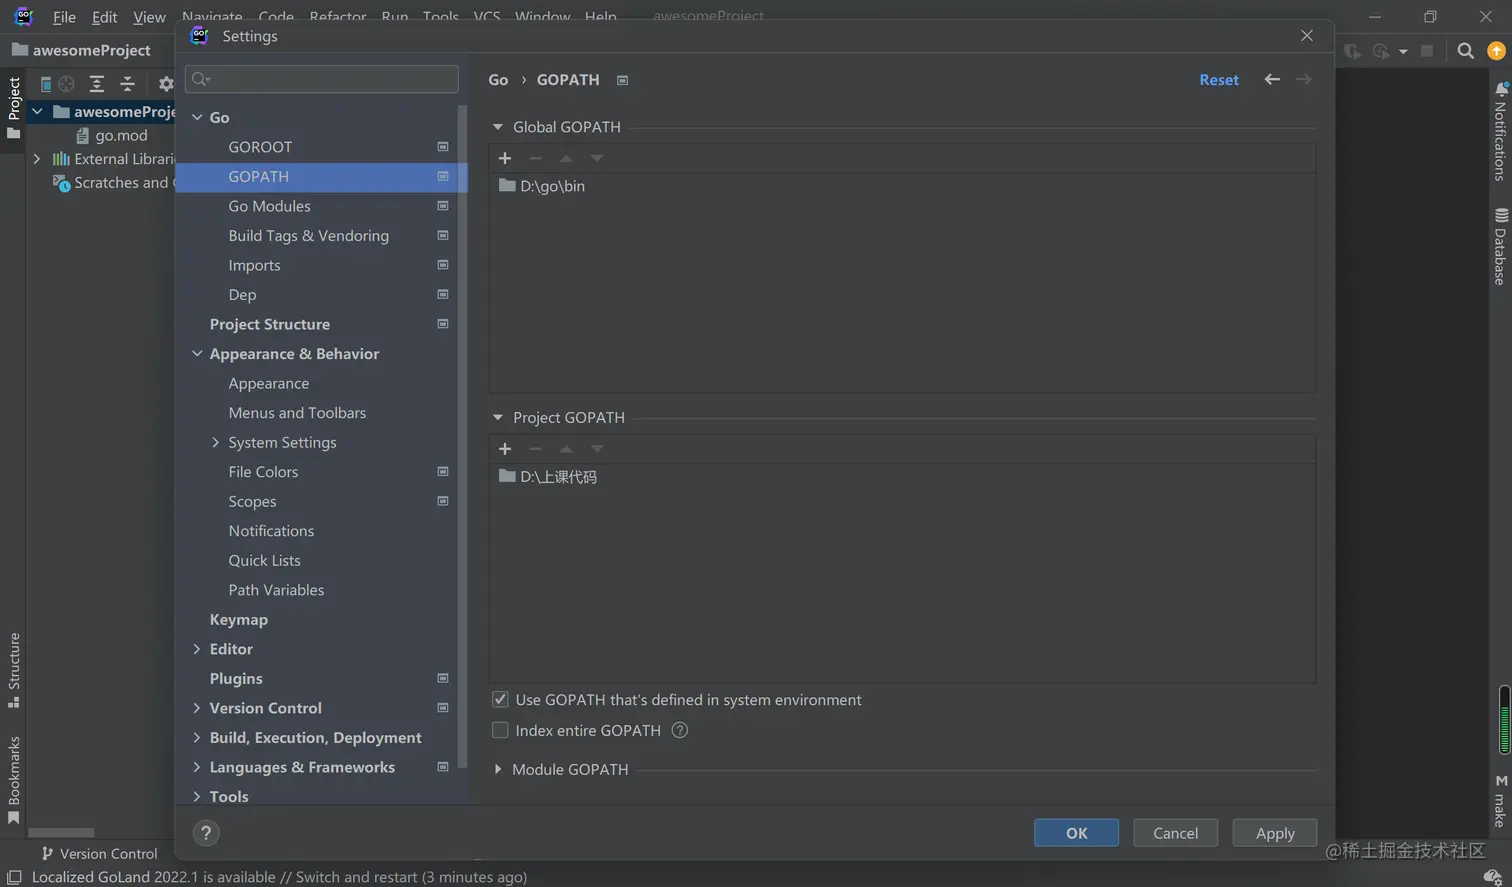Expand System Settings subtree
This screenshot has width=1512, height=887.
tap(215, 442)
